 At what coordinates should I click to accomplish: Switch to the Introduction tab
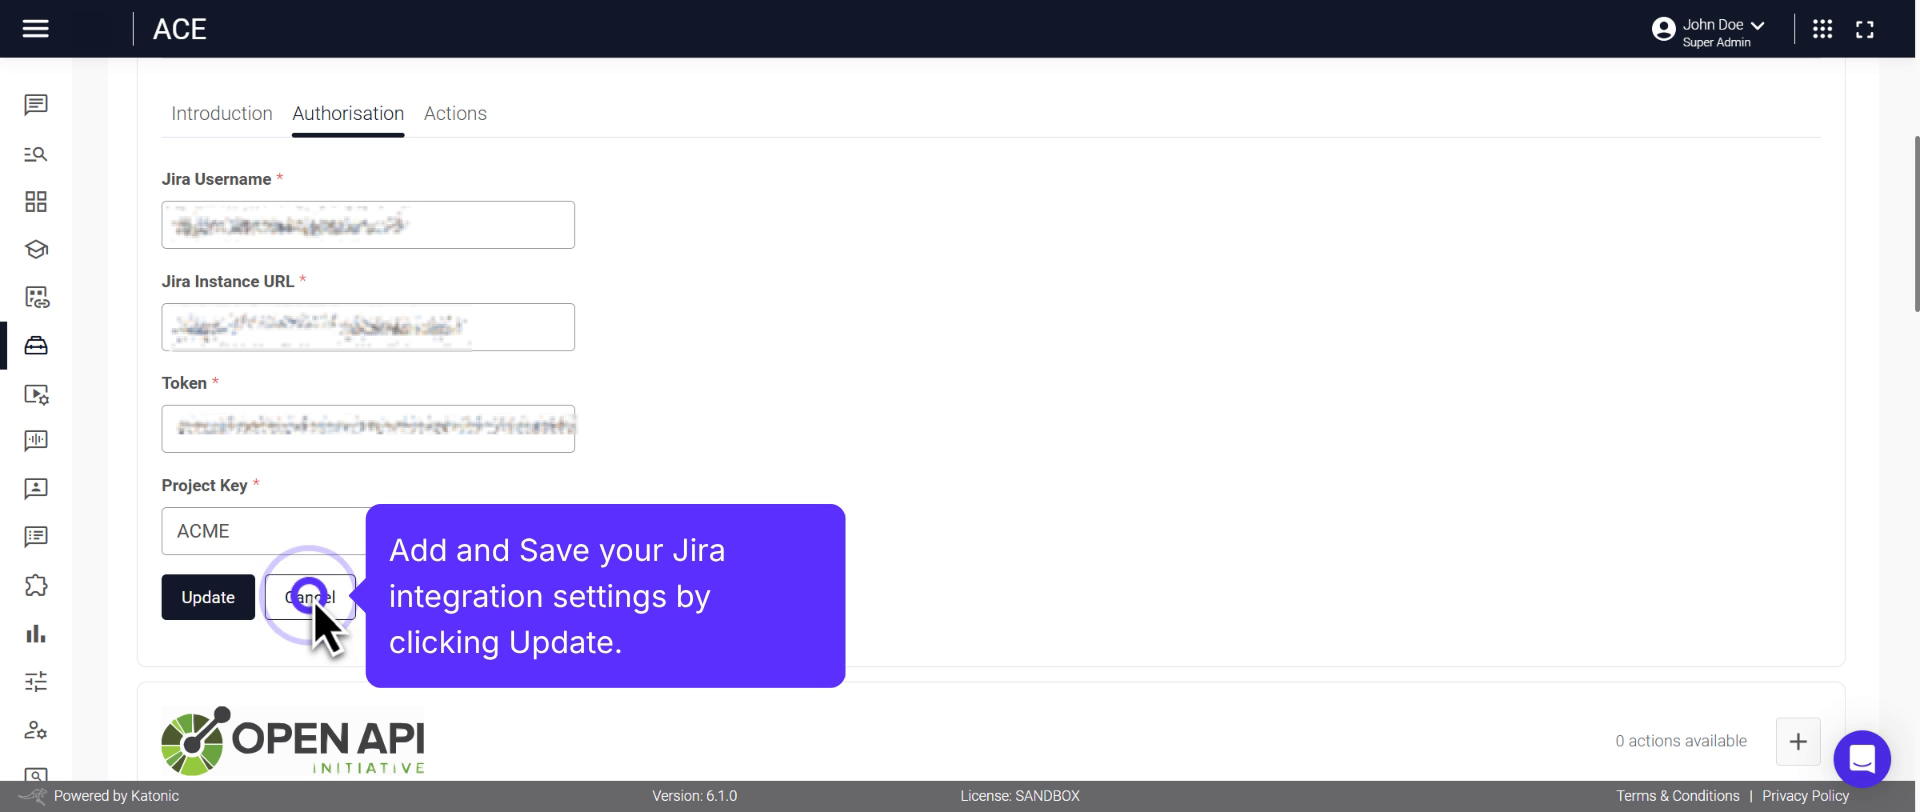point(222,113)
